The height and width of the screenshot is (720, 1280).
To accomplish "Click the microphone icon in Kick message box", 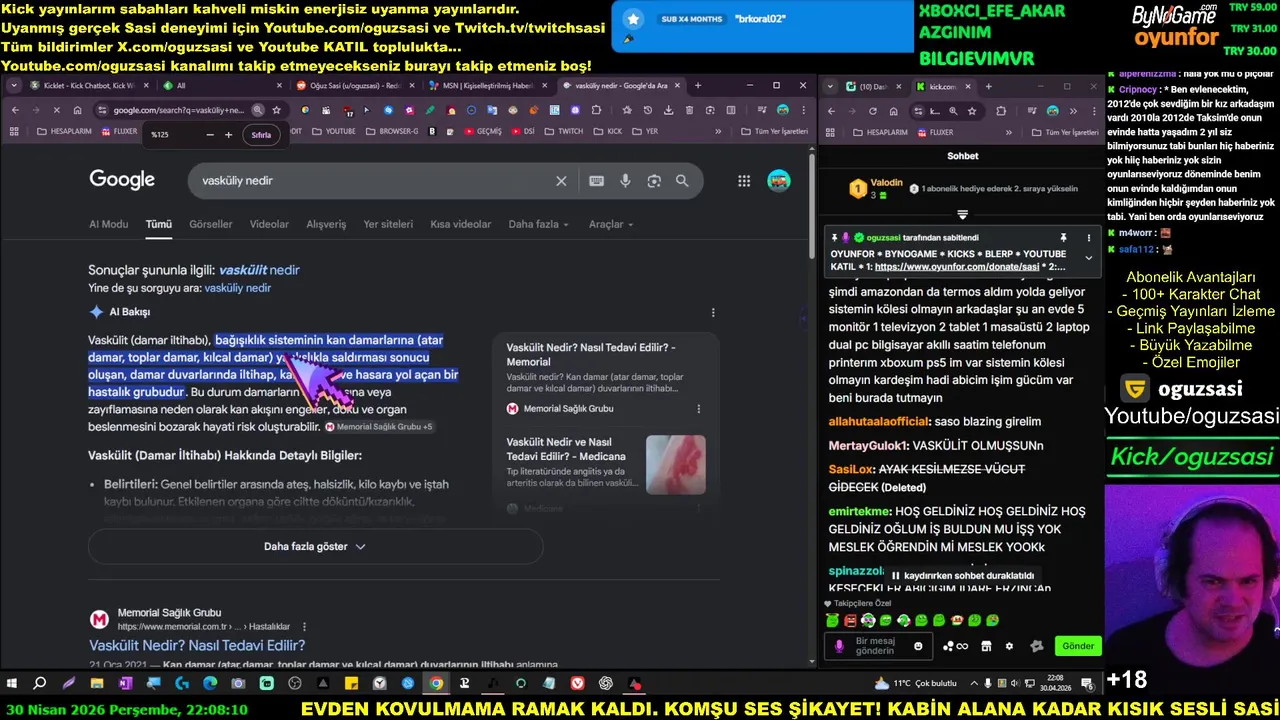I will [839, 646].
